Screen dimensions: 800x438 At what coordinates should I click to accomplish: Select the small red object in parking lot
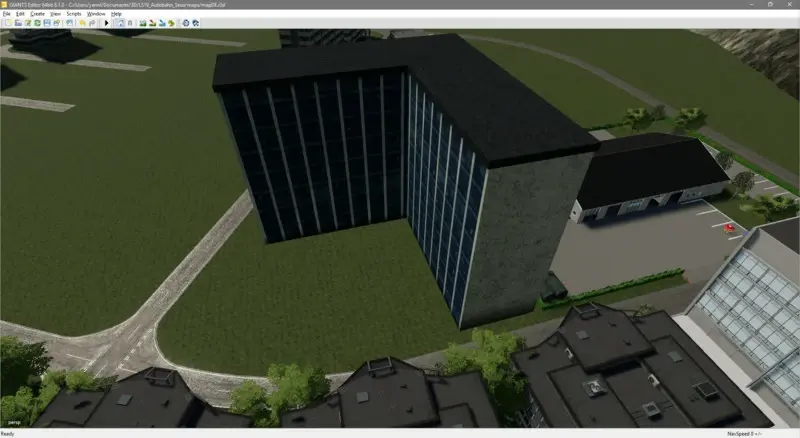click(x=728, y=228)
